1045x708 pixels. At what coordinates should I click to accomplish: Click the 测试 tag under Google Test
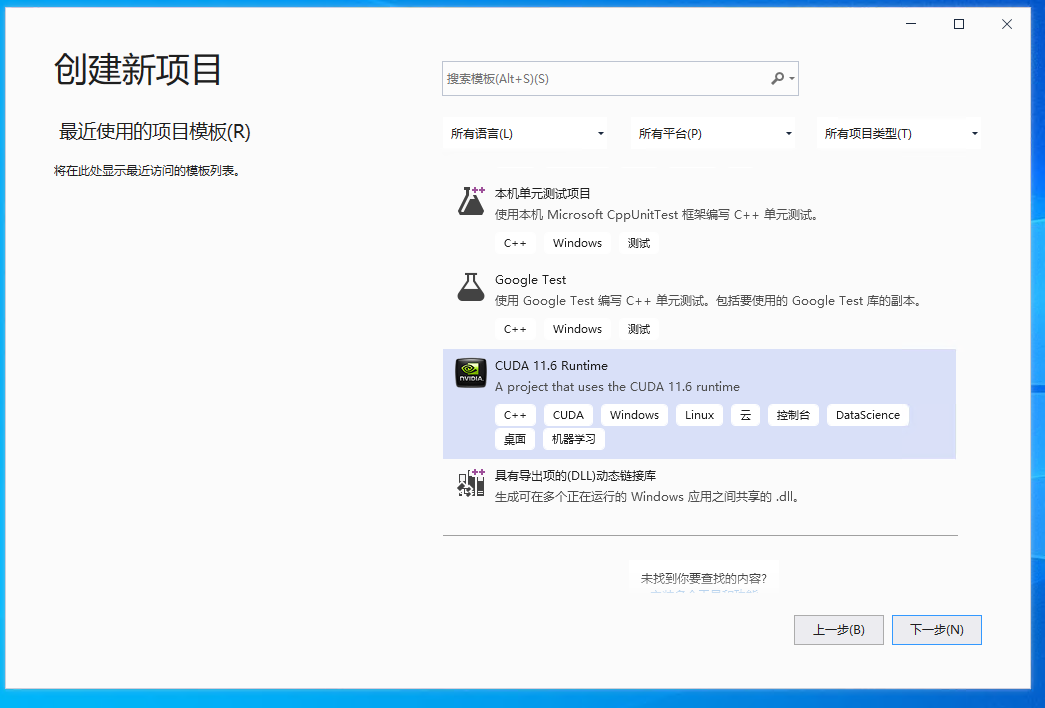point(638,329)
